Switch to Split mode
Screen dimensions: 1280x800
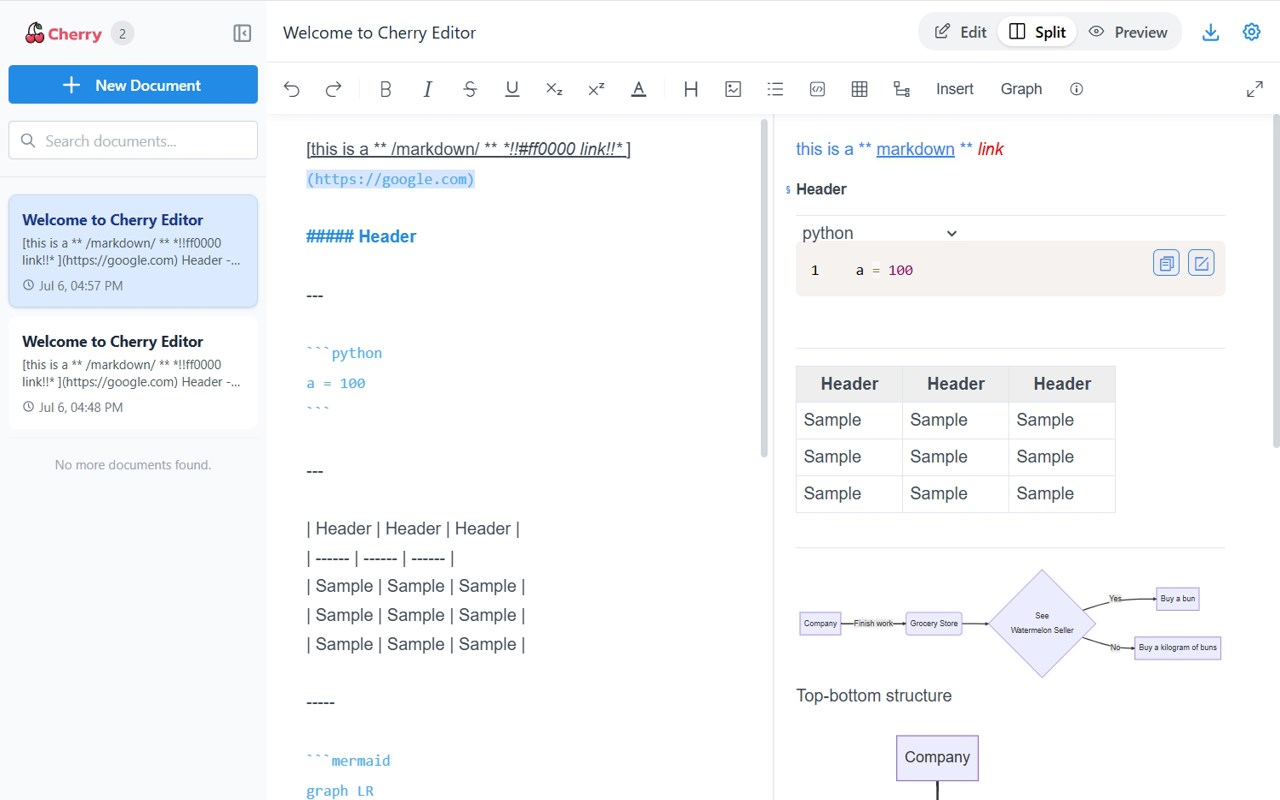coord(1037,32)
